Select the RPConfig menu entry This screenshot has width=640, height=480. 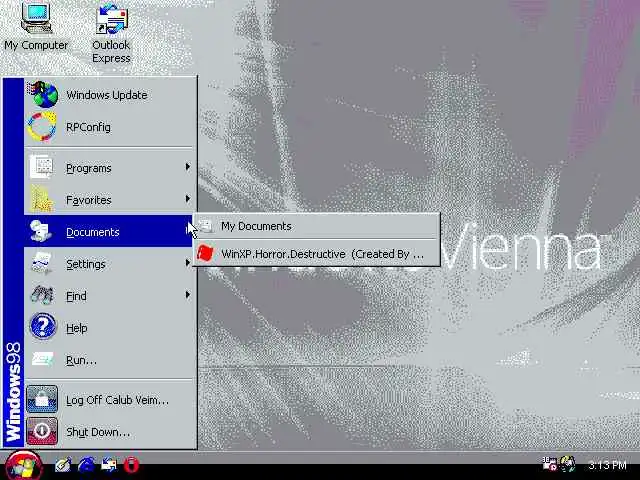click(x=109, y=127)
